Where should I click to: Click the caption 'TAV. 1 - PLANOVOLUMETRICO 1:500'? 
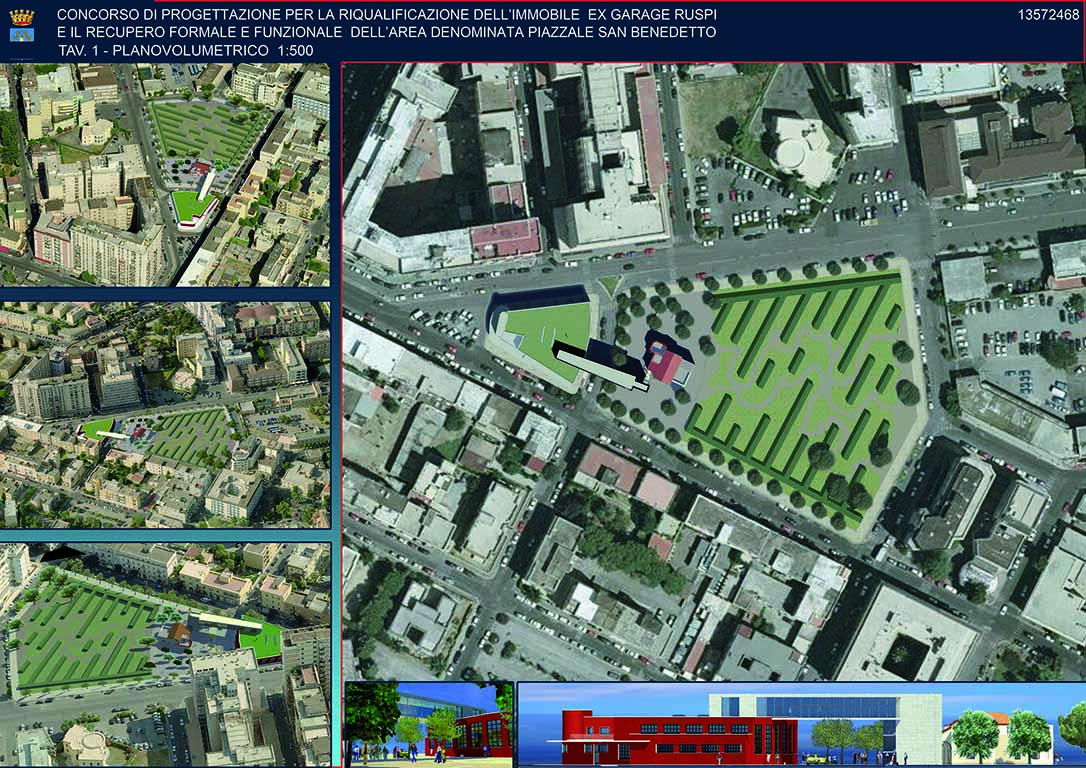coord(186,50)
